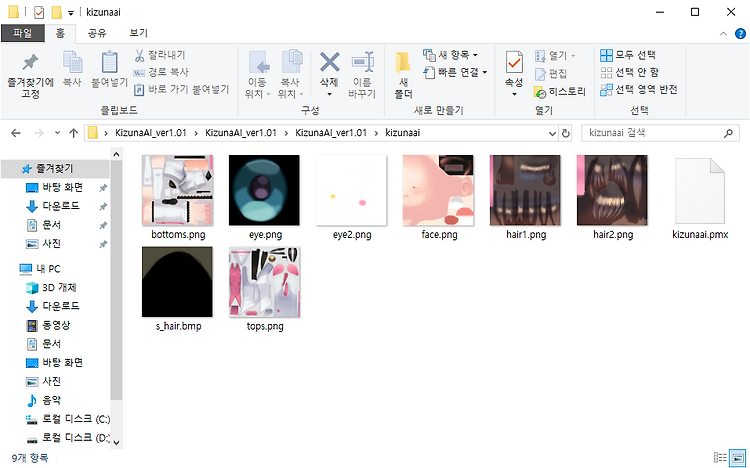Select This PC (내 PC) in sidebar
This screenshot has height=468, width=750.
click(48, 268)
